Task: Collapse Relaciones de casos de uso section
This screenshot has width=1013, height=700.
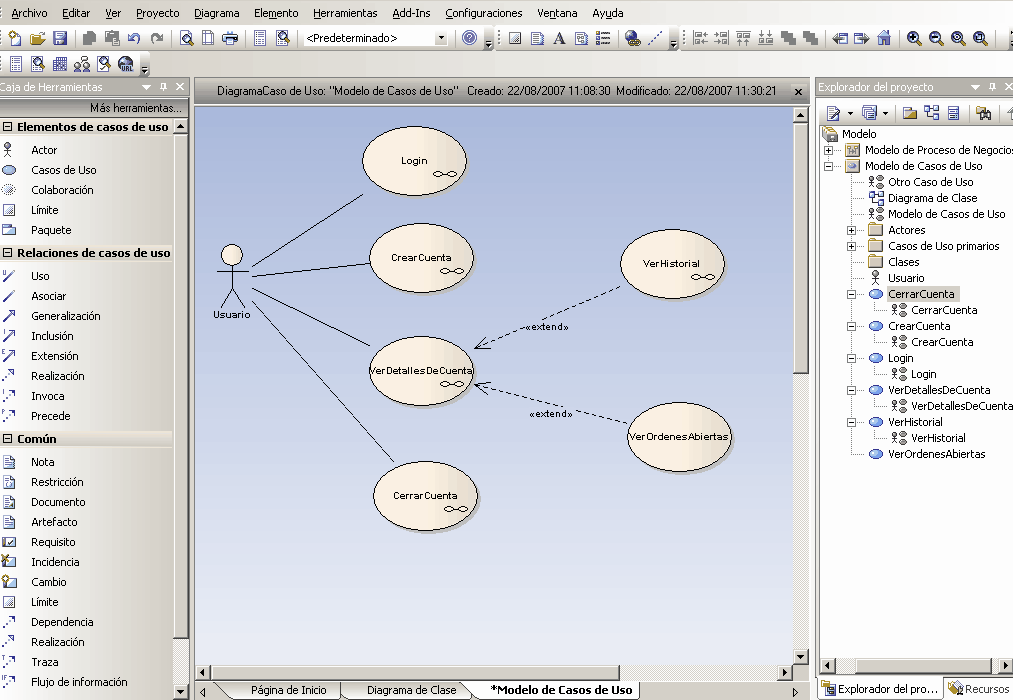Action: (x=7, y=253)
